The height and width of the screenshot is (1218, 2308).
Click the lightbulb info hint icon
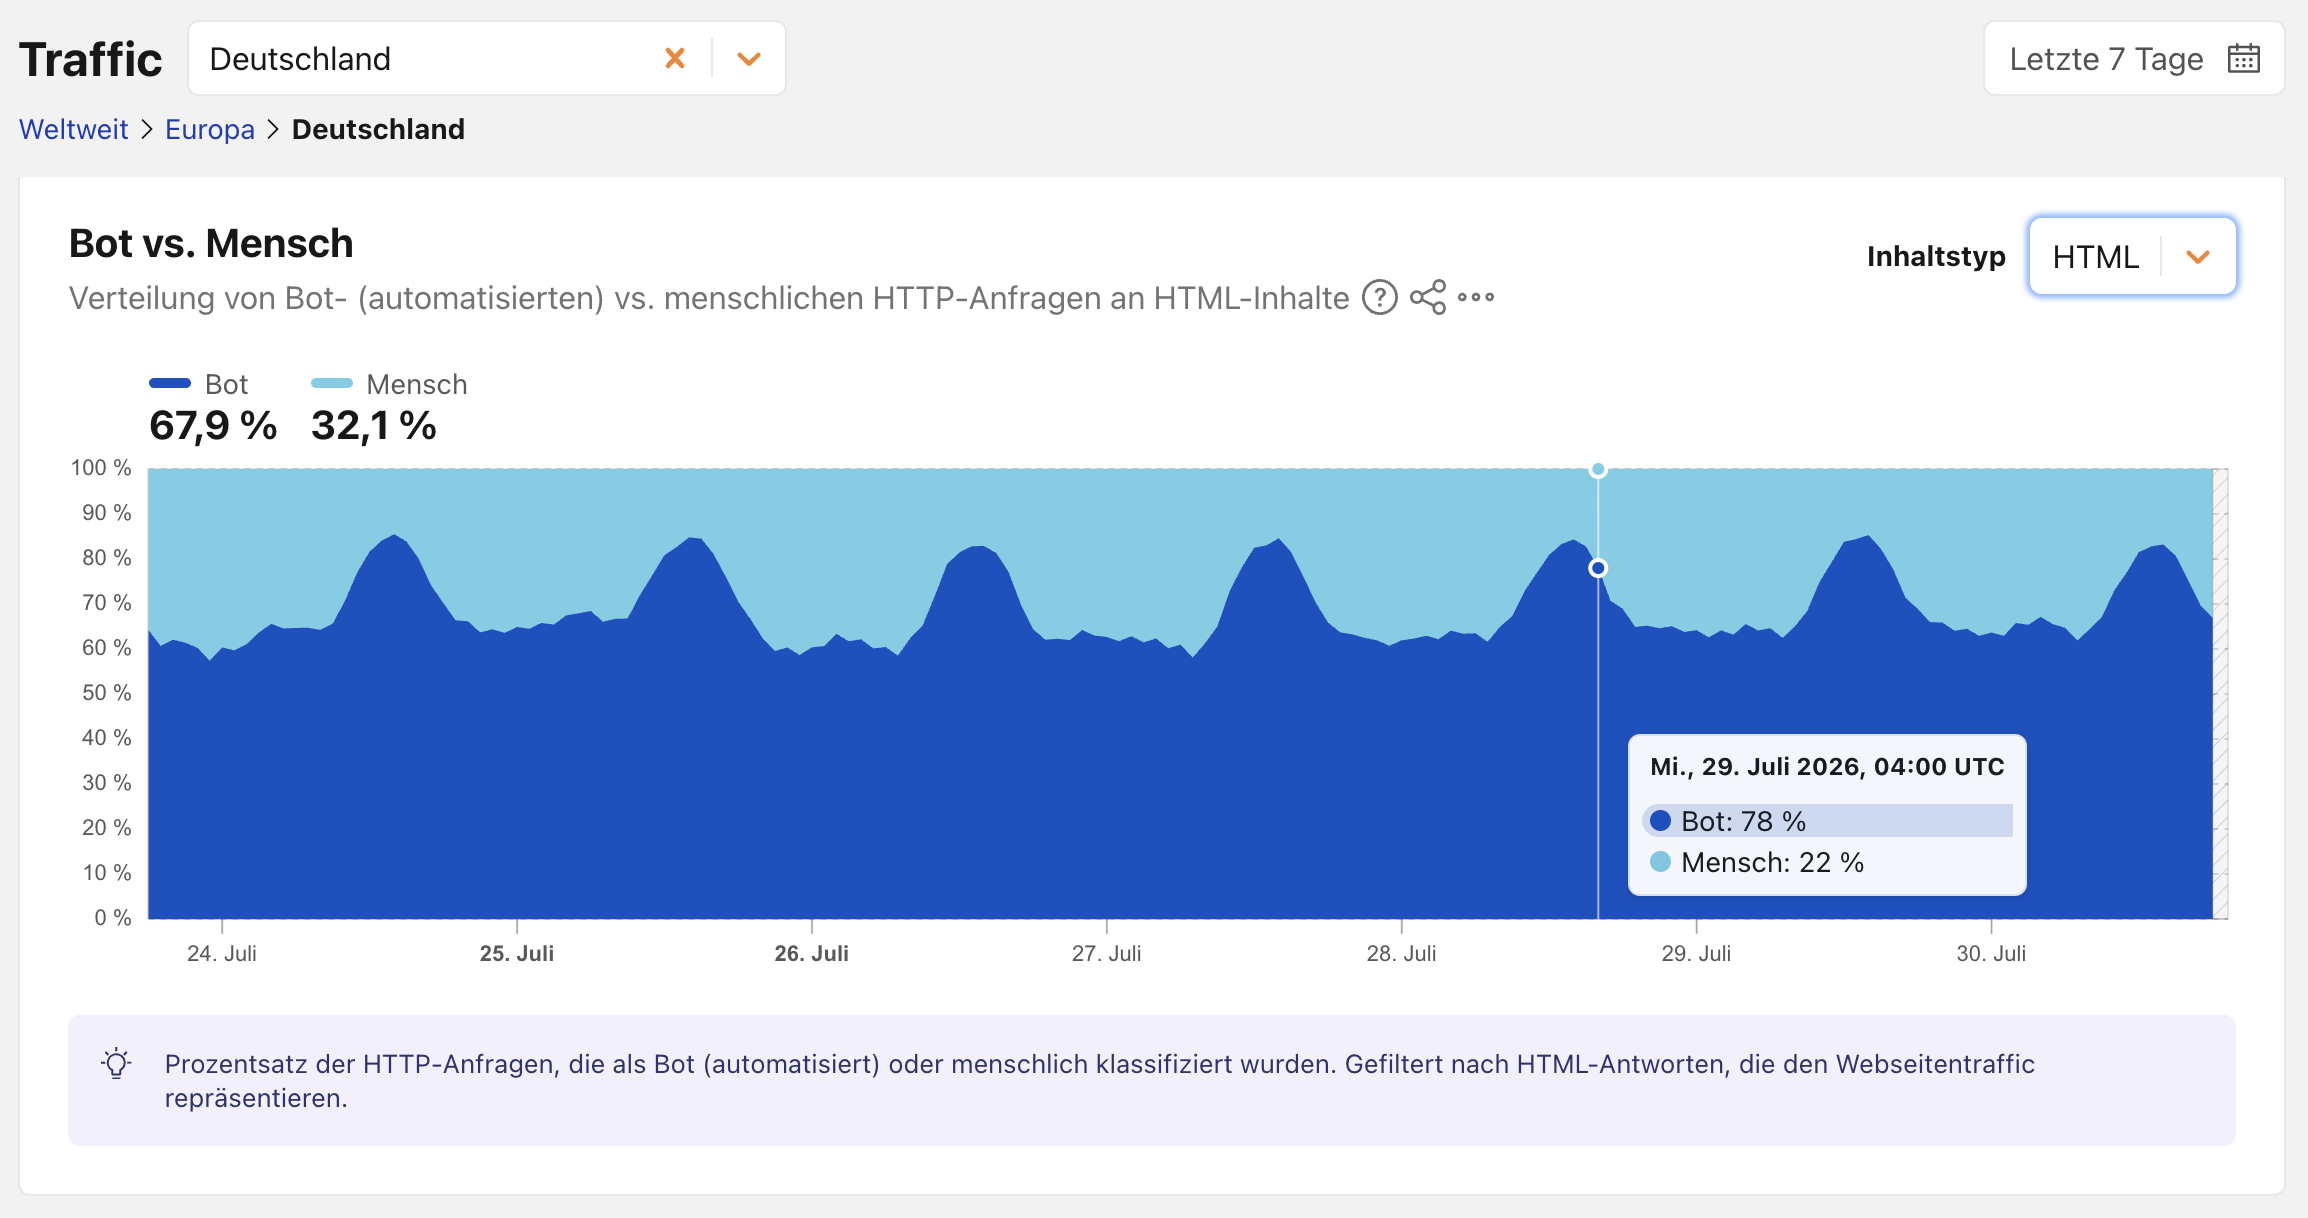coord(117,1063)
